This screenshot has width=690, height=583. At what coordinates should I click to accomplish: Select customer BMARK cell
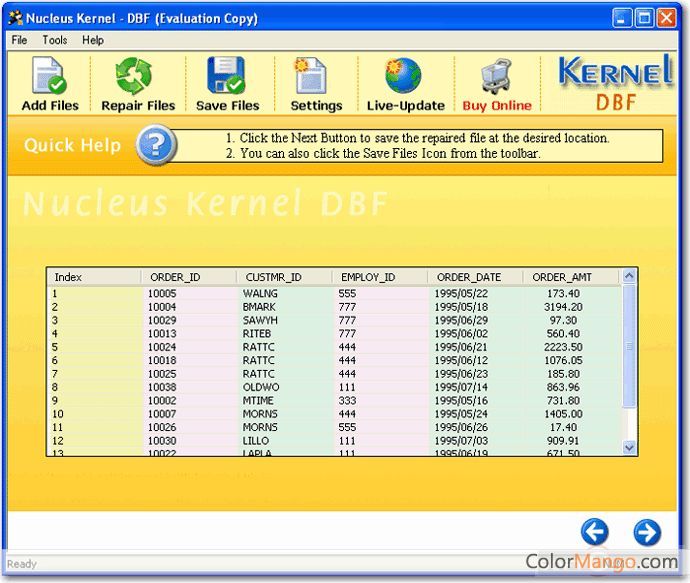(259, 307)
